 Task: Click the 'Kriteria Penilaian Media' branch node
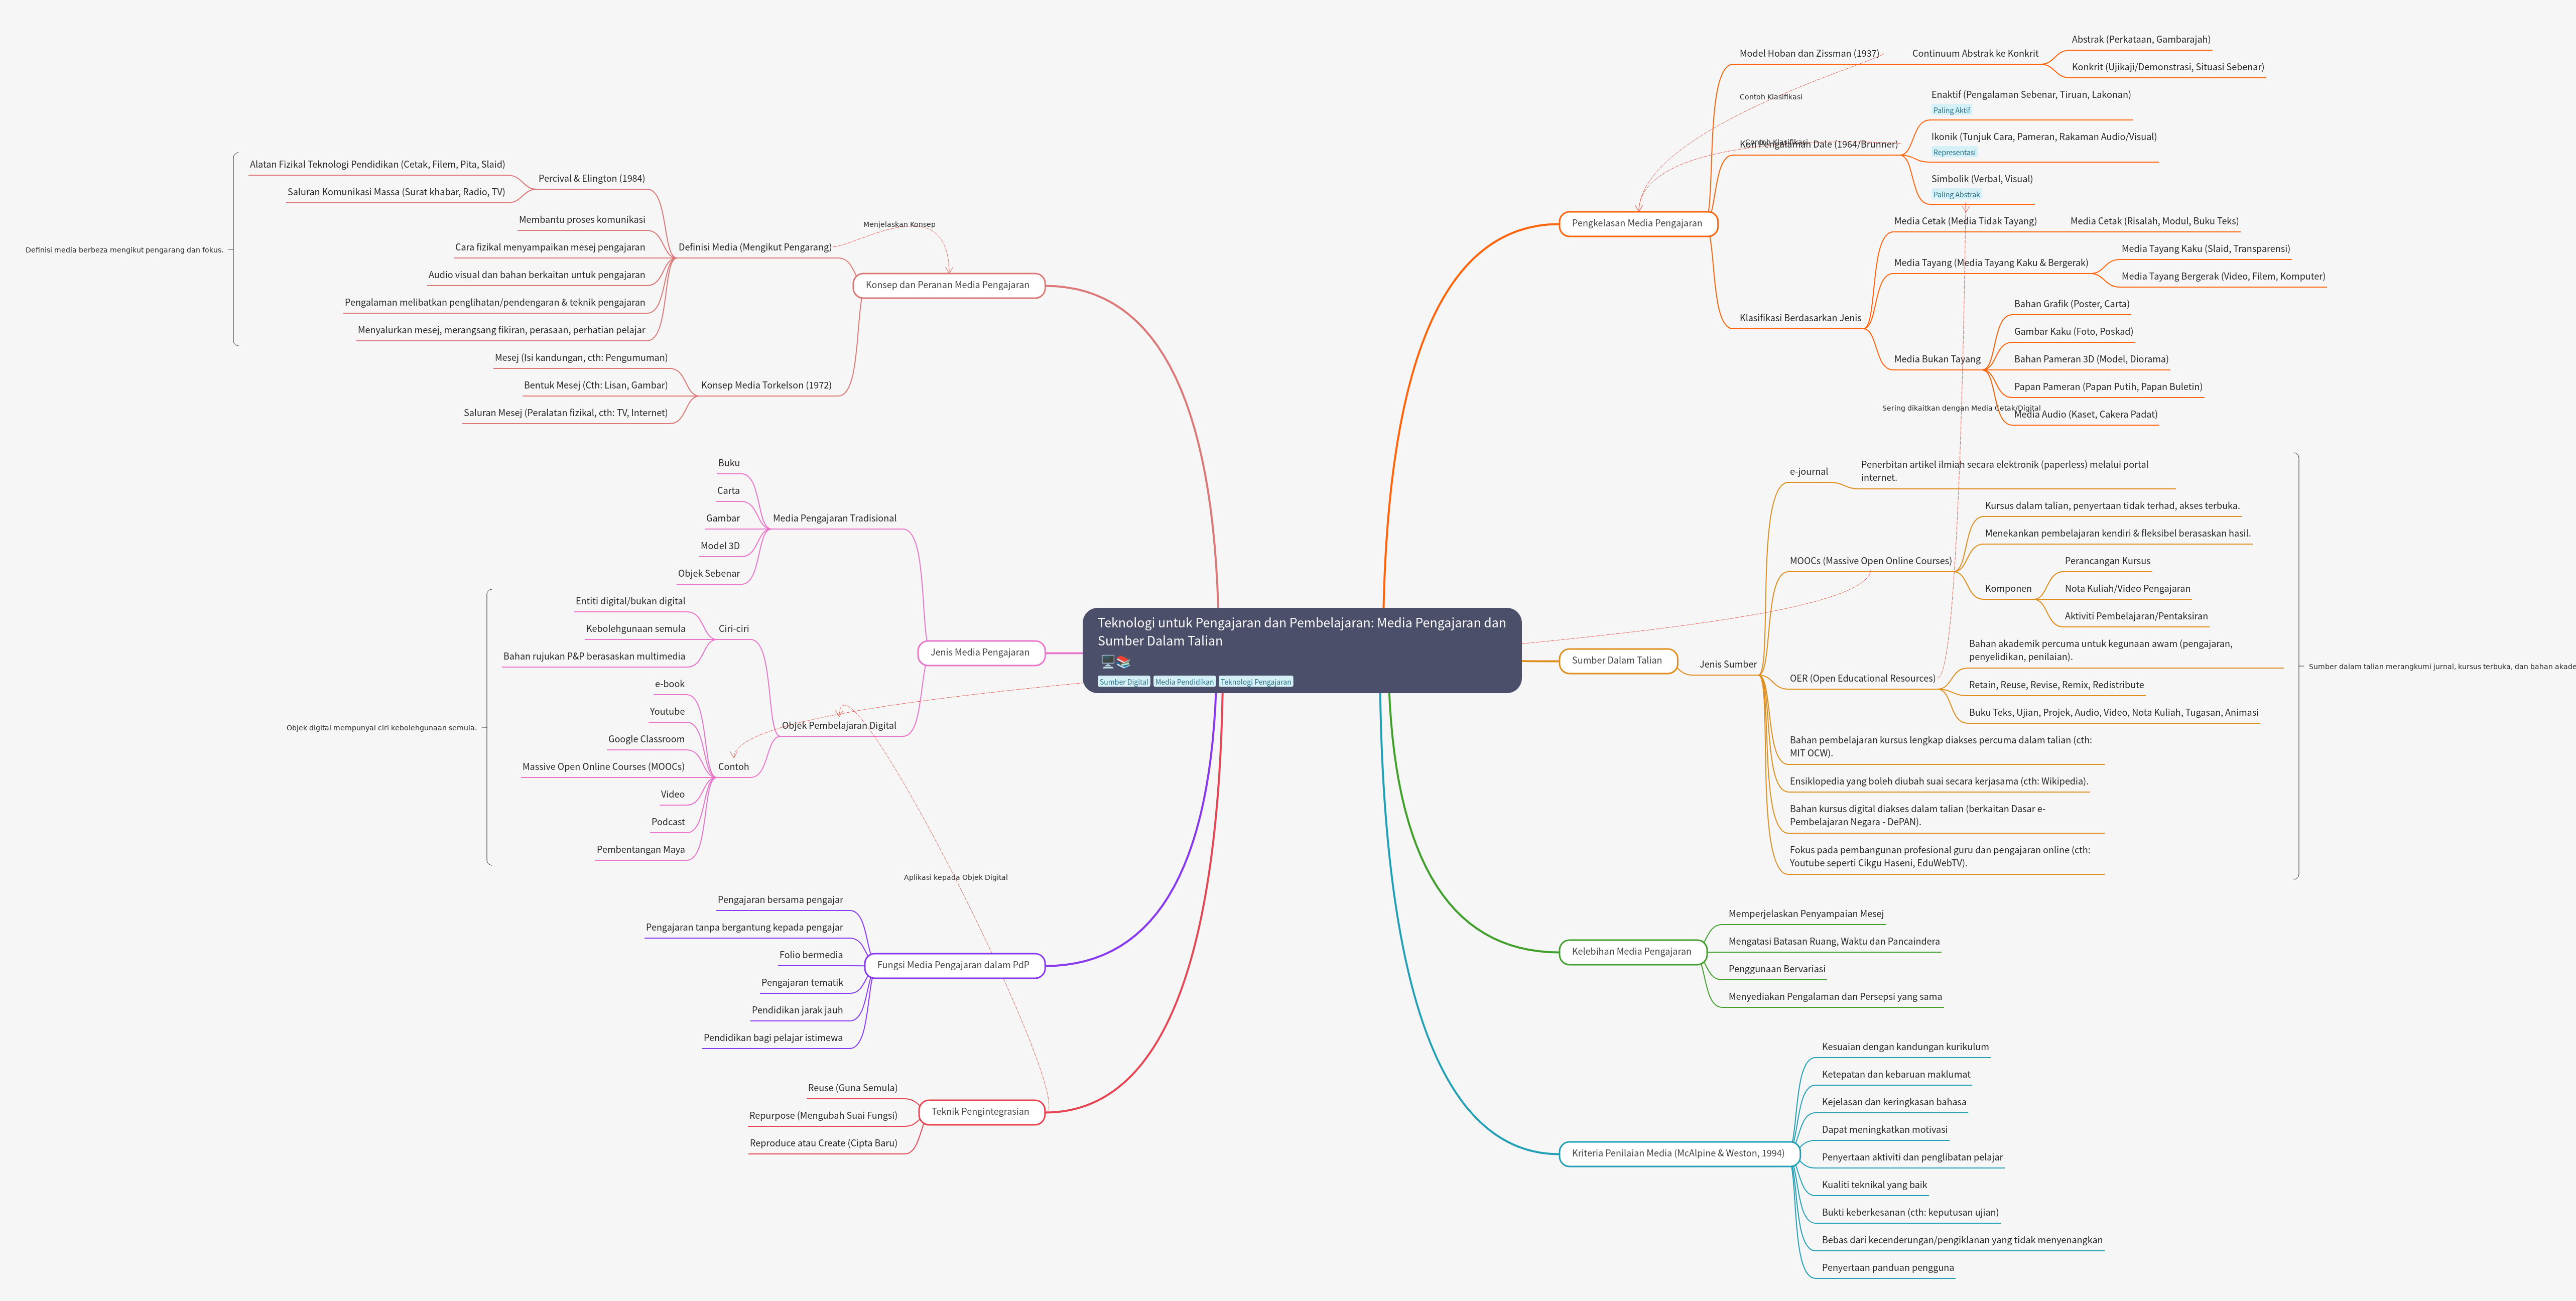[1677, 1154]
